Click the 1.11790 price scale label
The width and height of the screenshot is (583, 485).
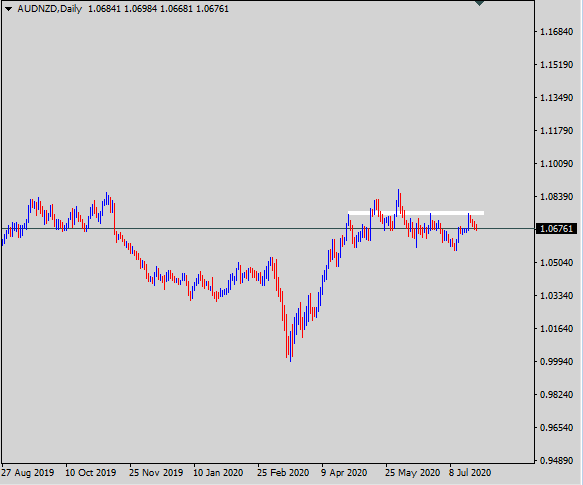(556, 131)
